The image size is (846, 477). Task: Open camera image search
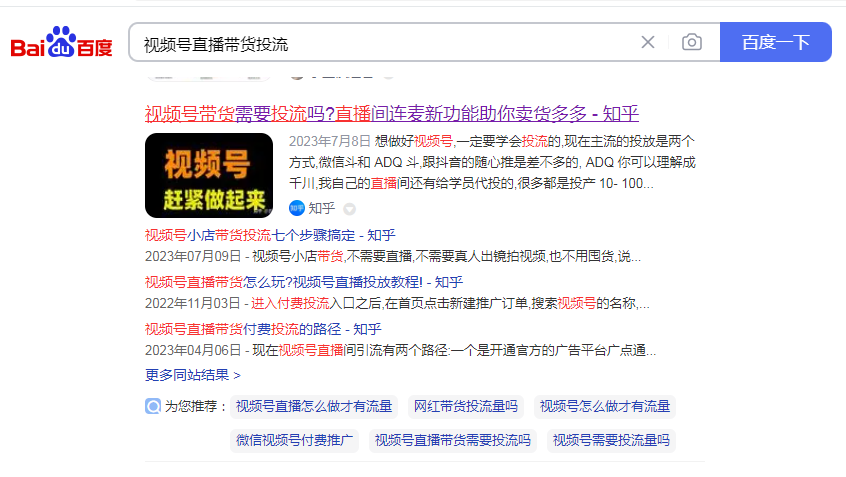692,42
